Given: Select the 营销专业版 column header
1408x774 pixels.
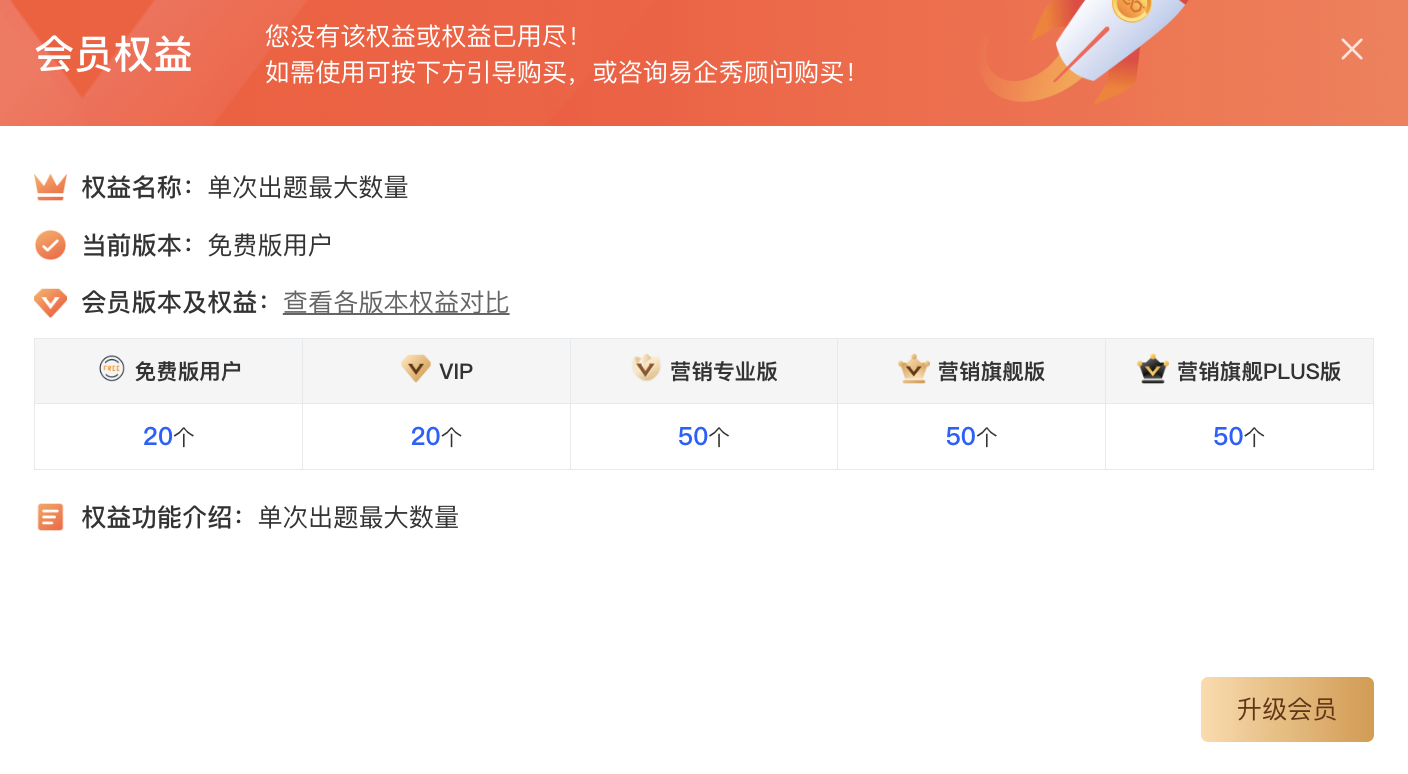Looking at the screenshot, I should point(704,371).
